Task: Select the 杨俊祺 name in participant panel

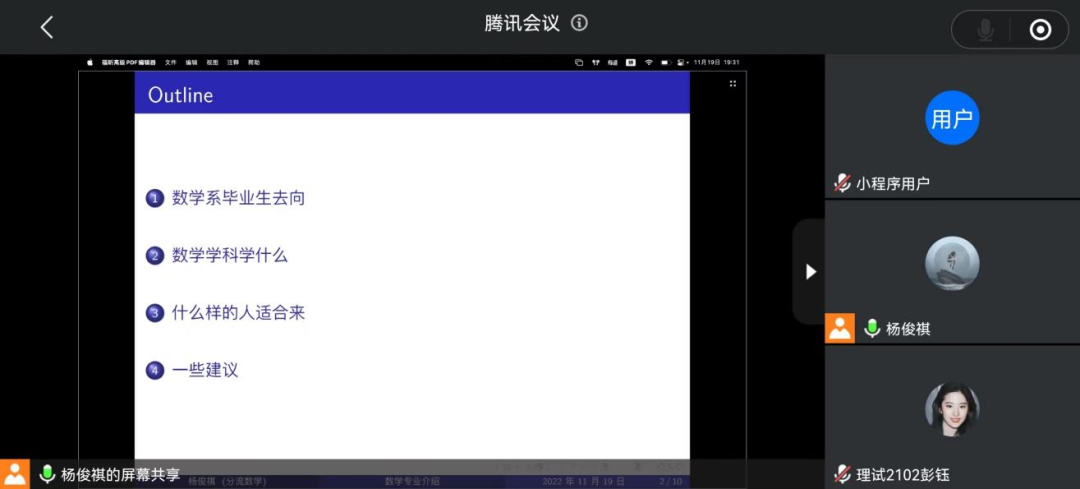Action: point(908,329)
